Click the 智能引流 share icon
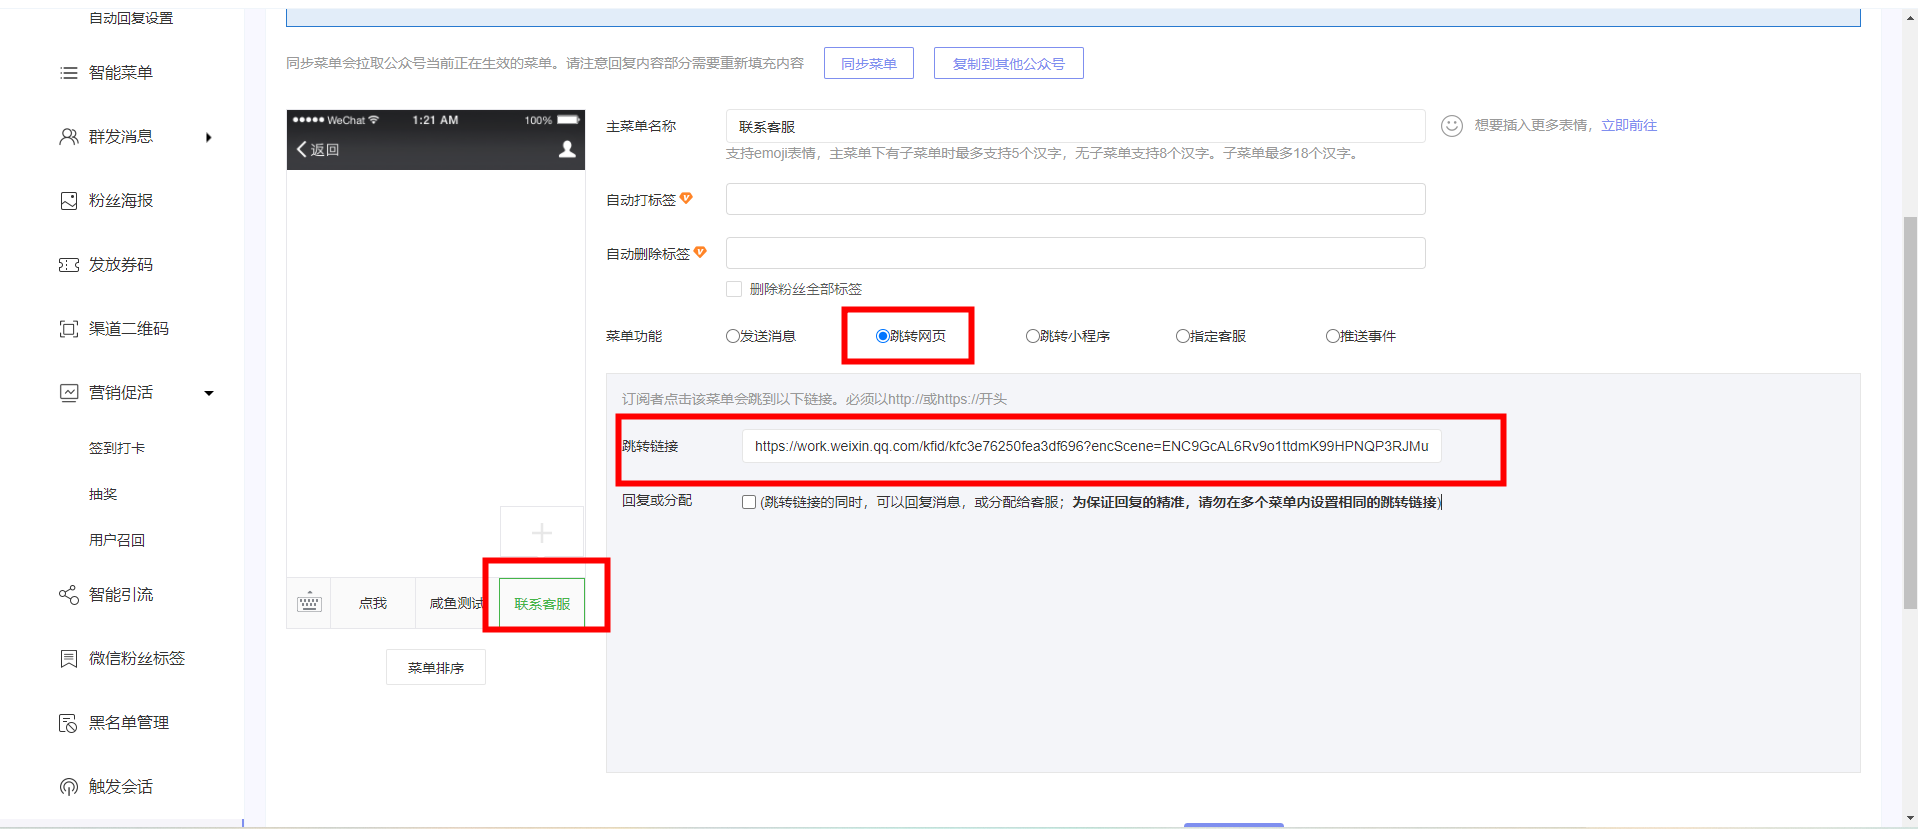Image resolution: width=1918 pixels, height=829 pixels. pos(69,595)
